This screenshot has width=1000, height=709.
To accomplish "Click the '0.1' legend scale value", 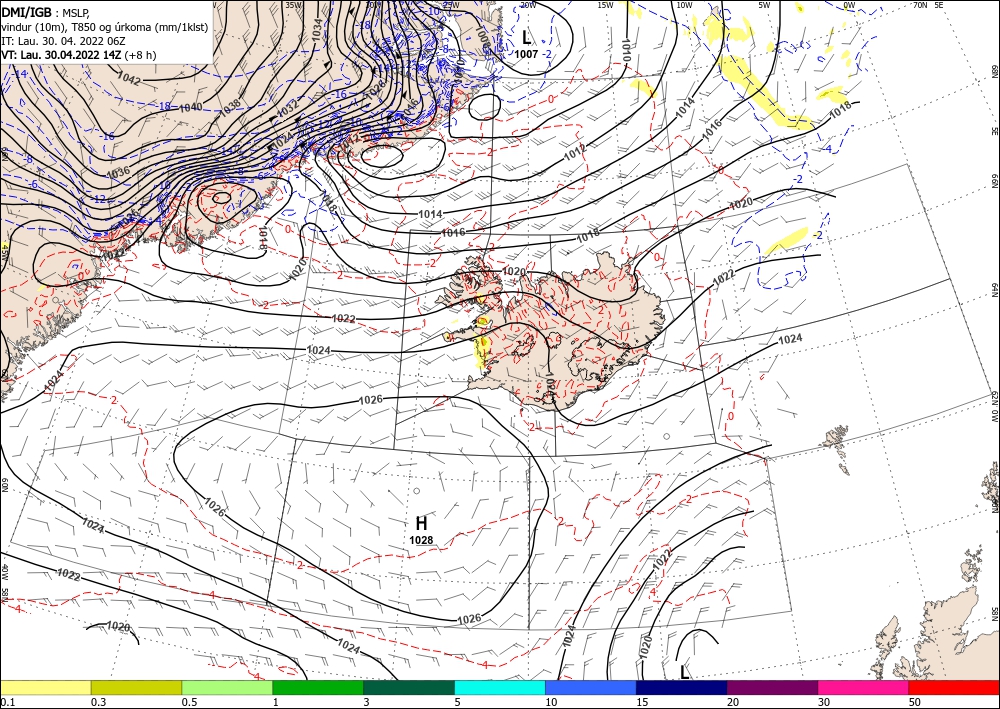I will [8, 701].
